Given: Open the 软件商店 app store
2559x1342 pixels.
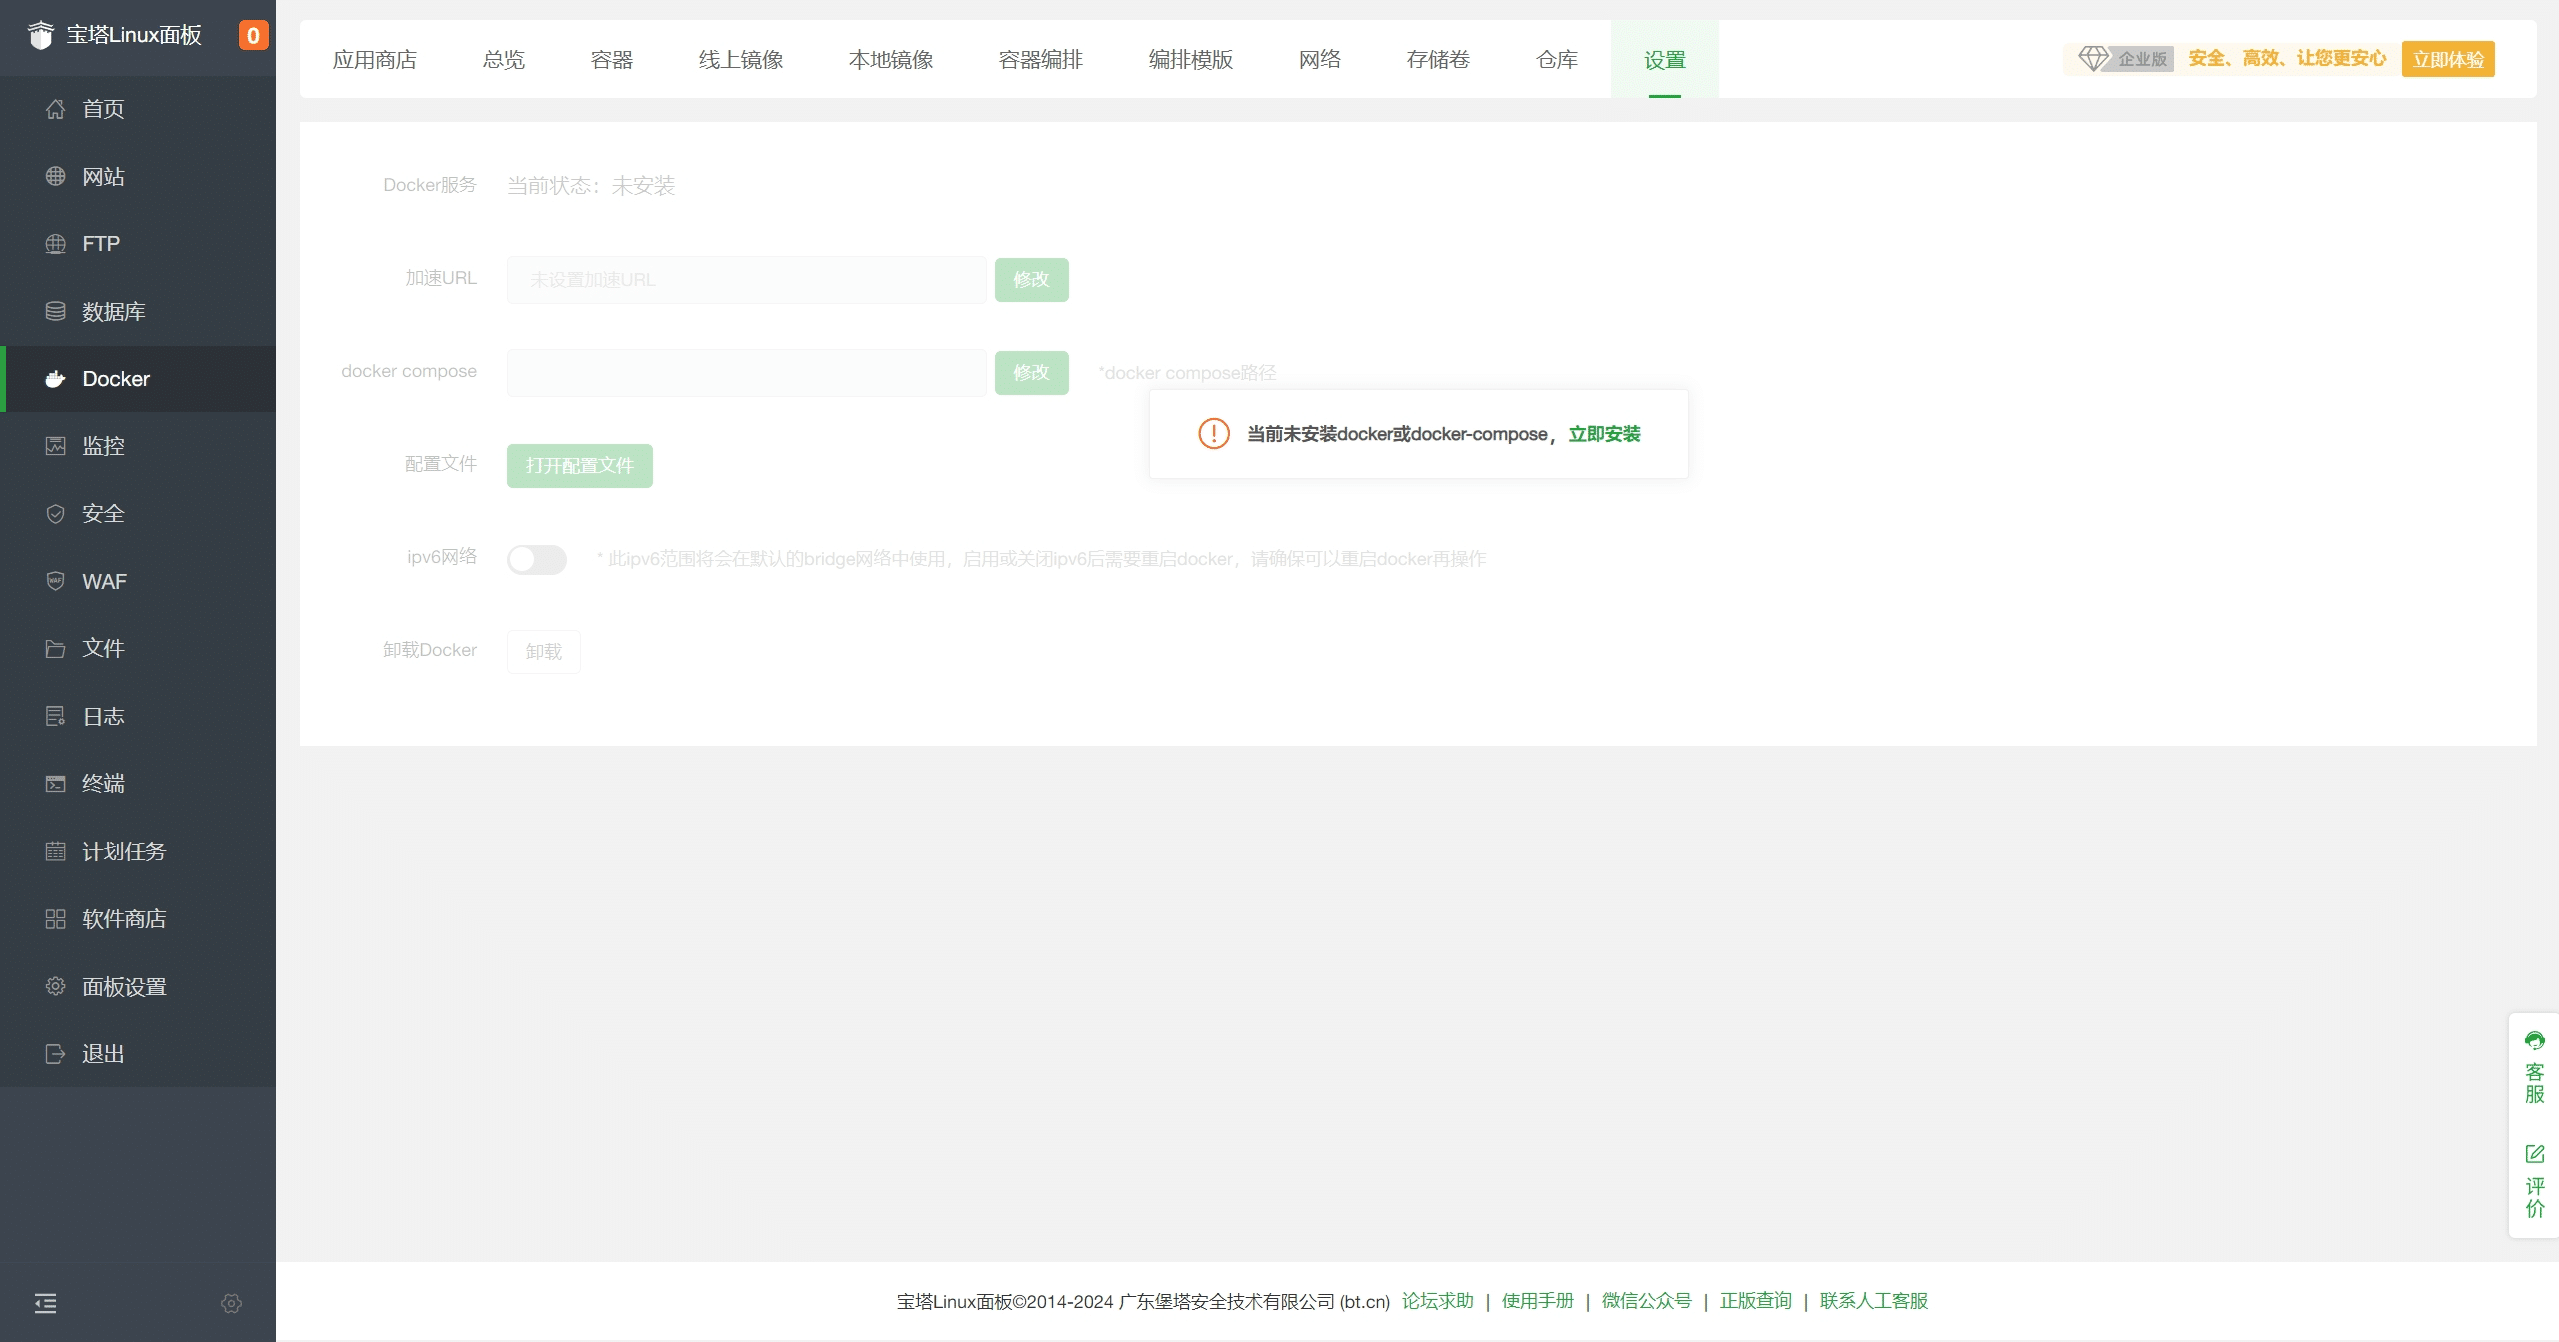Looking at the screenshot, I should [124, 918].
